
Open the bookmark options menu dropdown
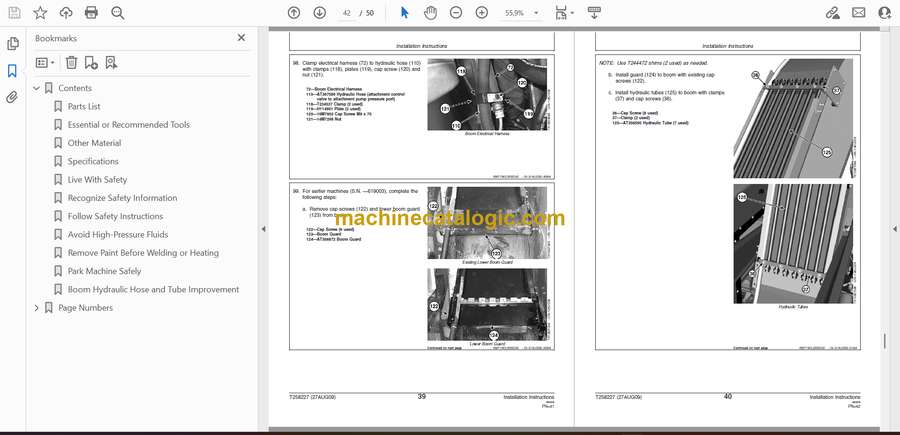pyautogui.click(x=46, y=62)
